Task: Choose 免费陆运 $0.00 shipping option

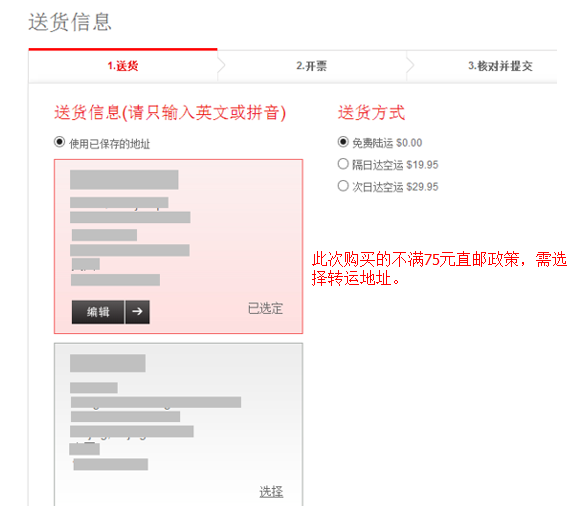Action: click(343, 142)
